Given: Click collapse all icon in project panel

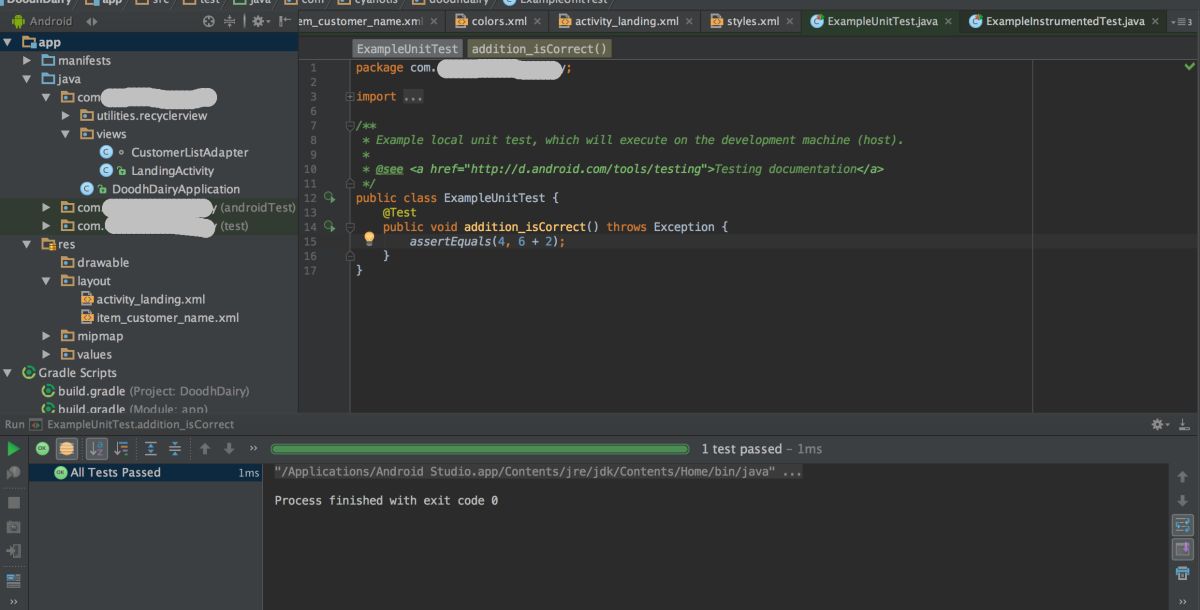Looking at the screenshot, I should click(230, 21).
